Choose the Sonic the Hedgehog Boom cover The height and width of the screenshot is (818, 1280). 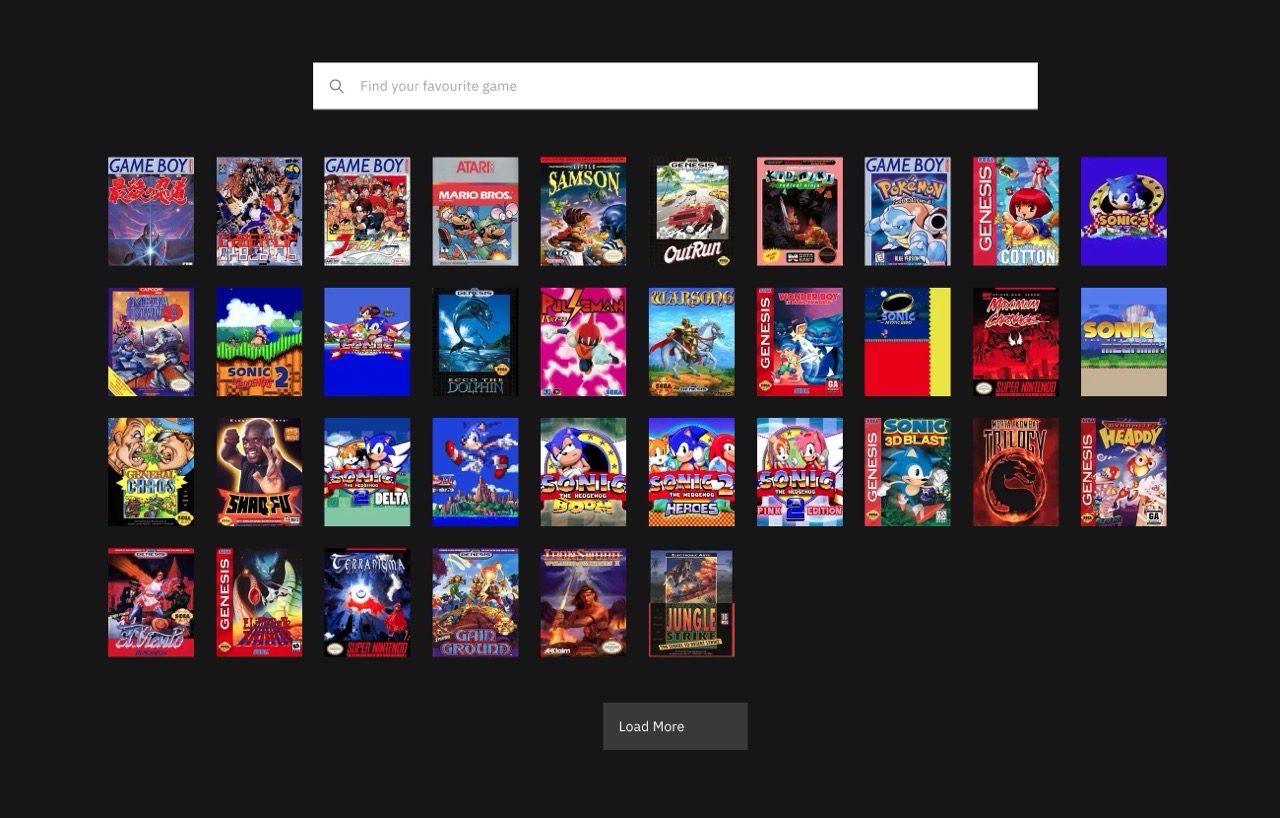[x=583, y=472]
